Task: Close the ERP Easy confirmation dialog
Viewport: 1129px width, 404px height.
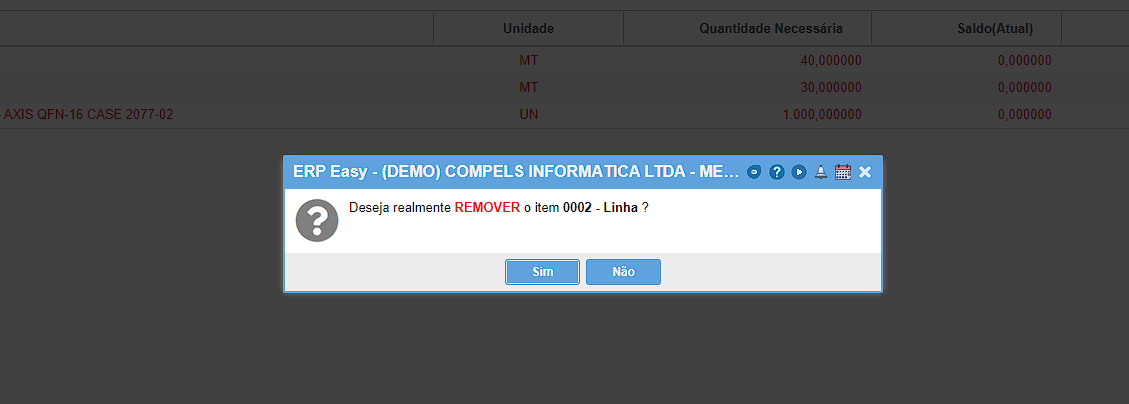Action: [865, 172]
